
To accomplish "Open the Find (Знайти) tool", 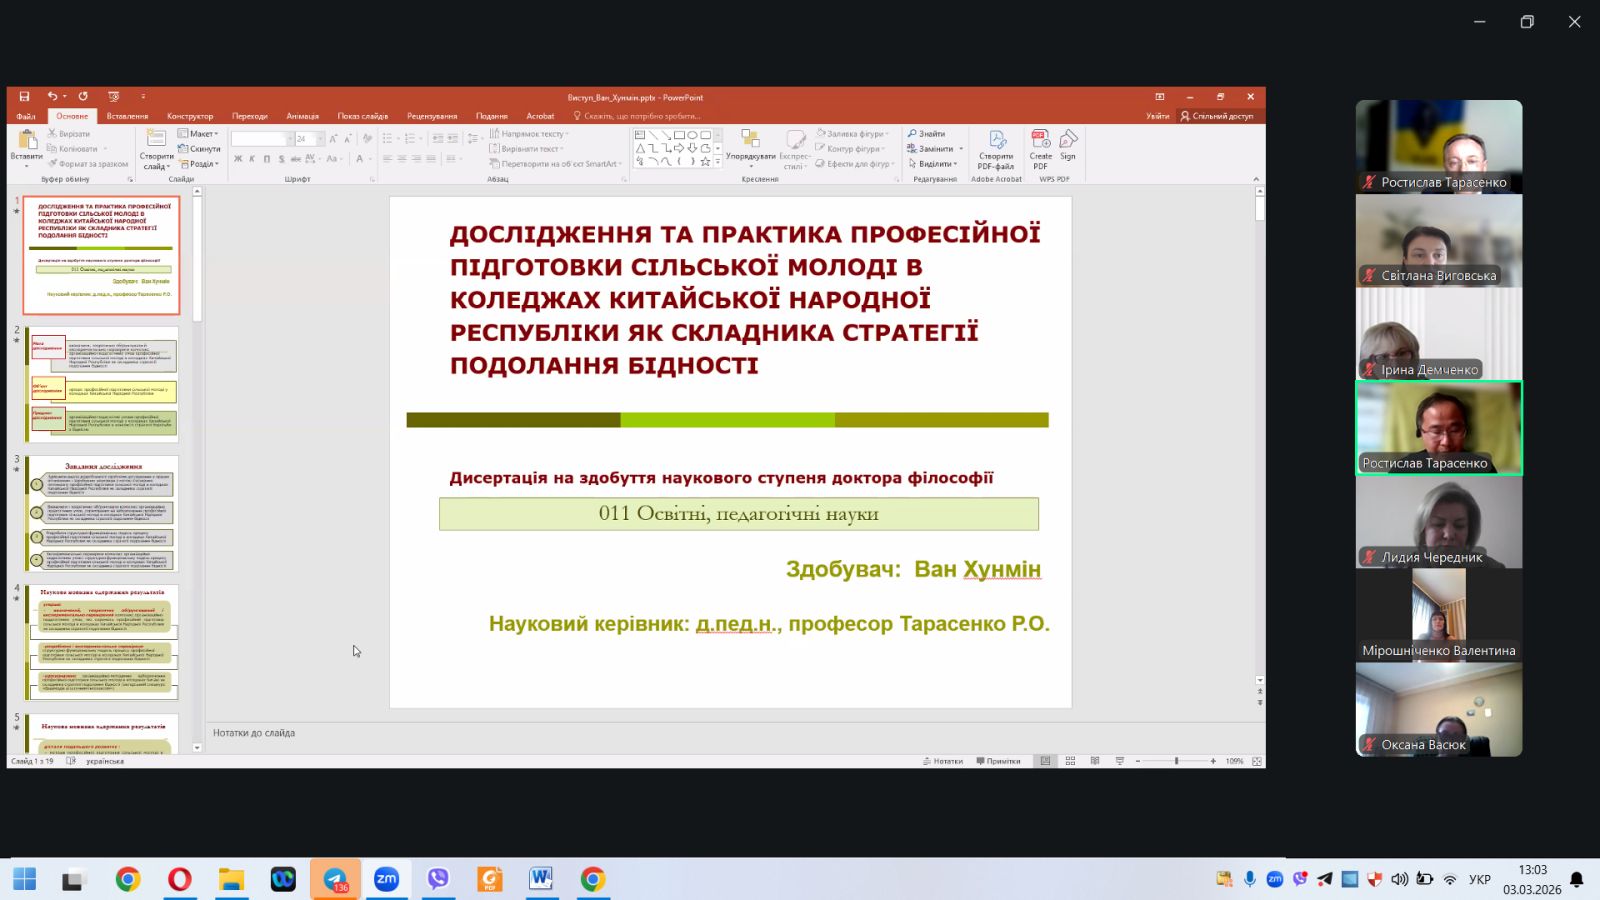I will tap(926, 134).
